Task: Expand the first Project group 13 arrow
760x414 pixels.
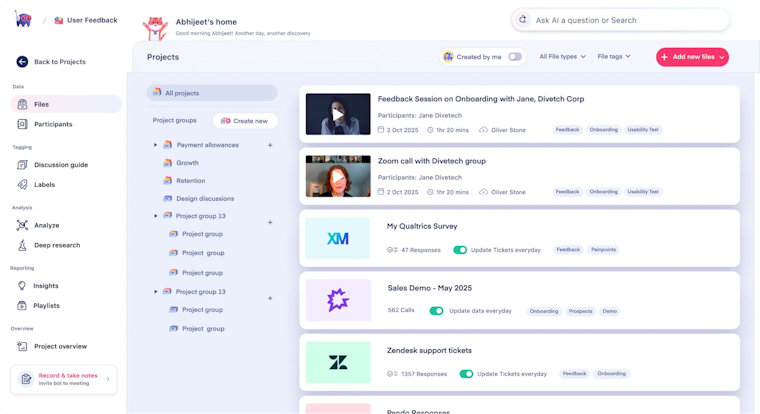Action: 156,216
